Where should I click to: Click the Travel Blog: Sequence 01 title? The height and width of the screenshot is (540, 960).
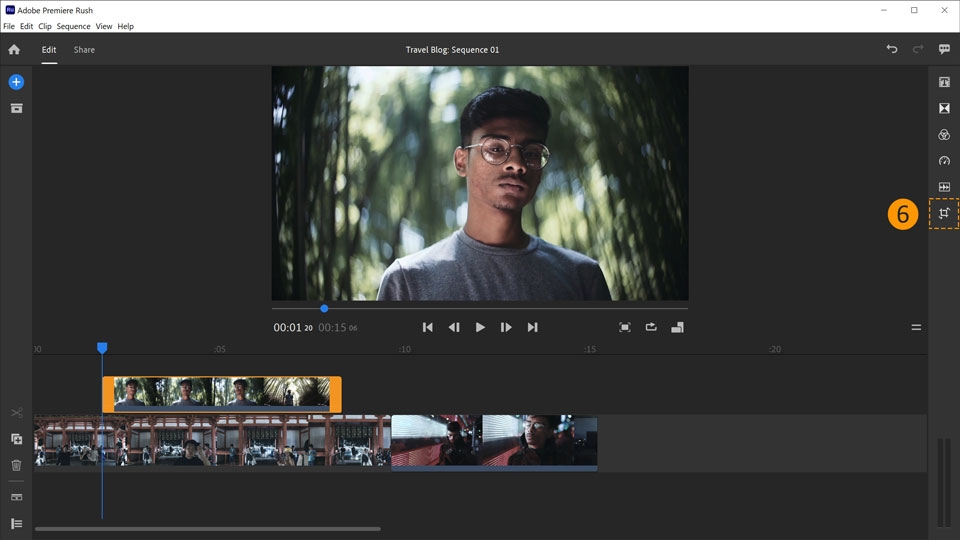(452, 50)
